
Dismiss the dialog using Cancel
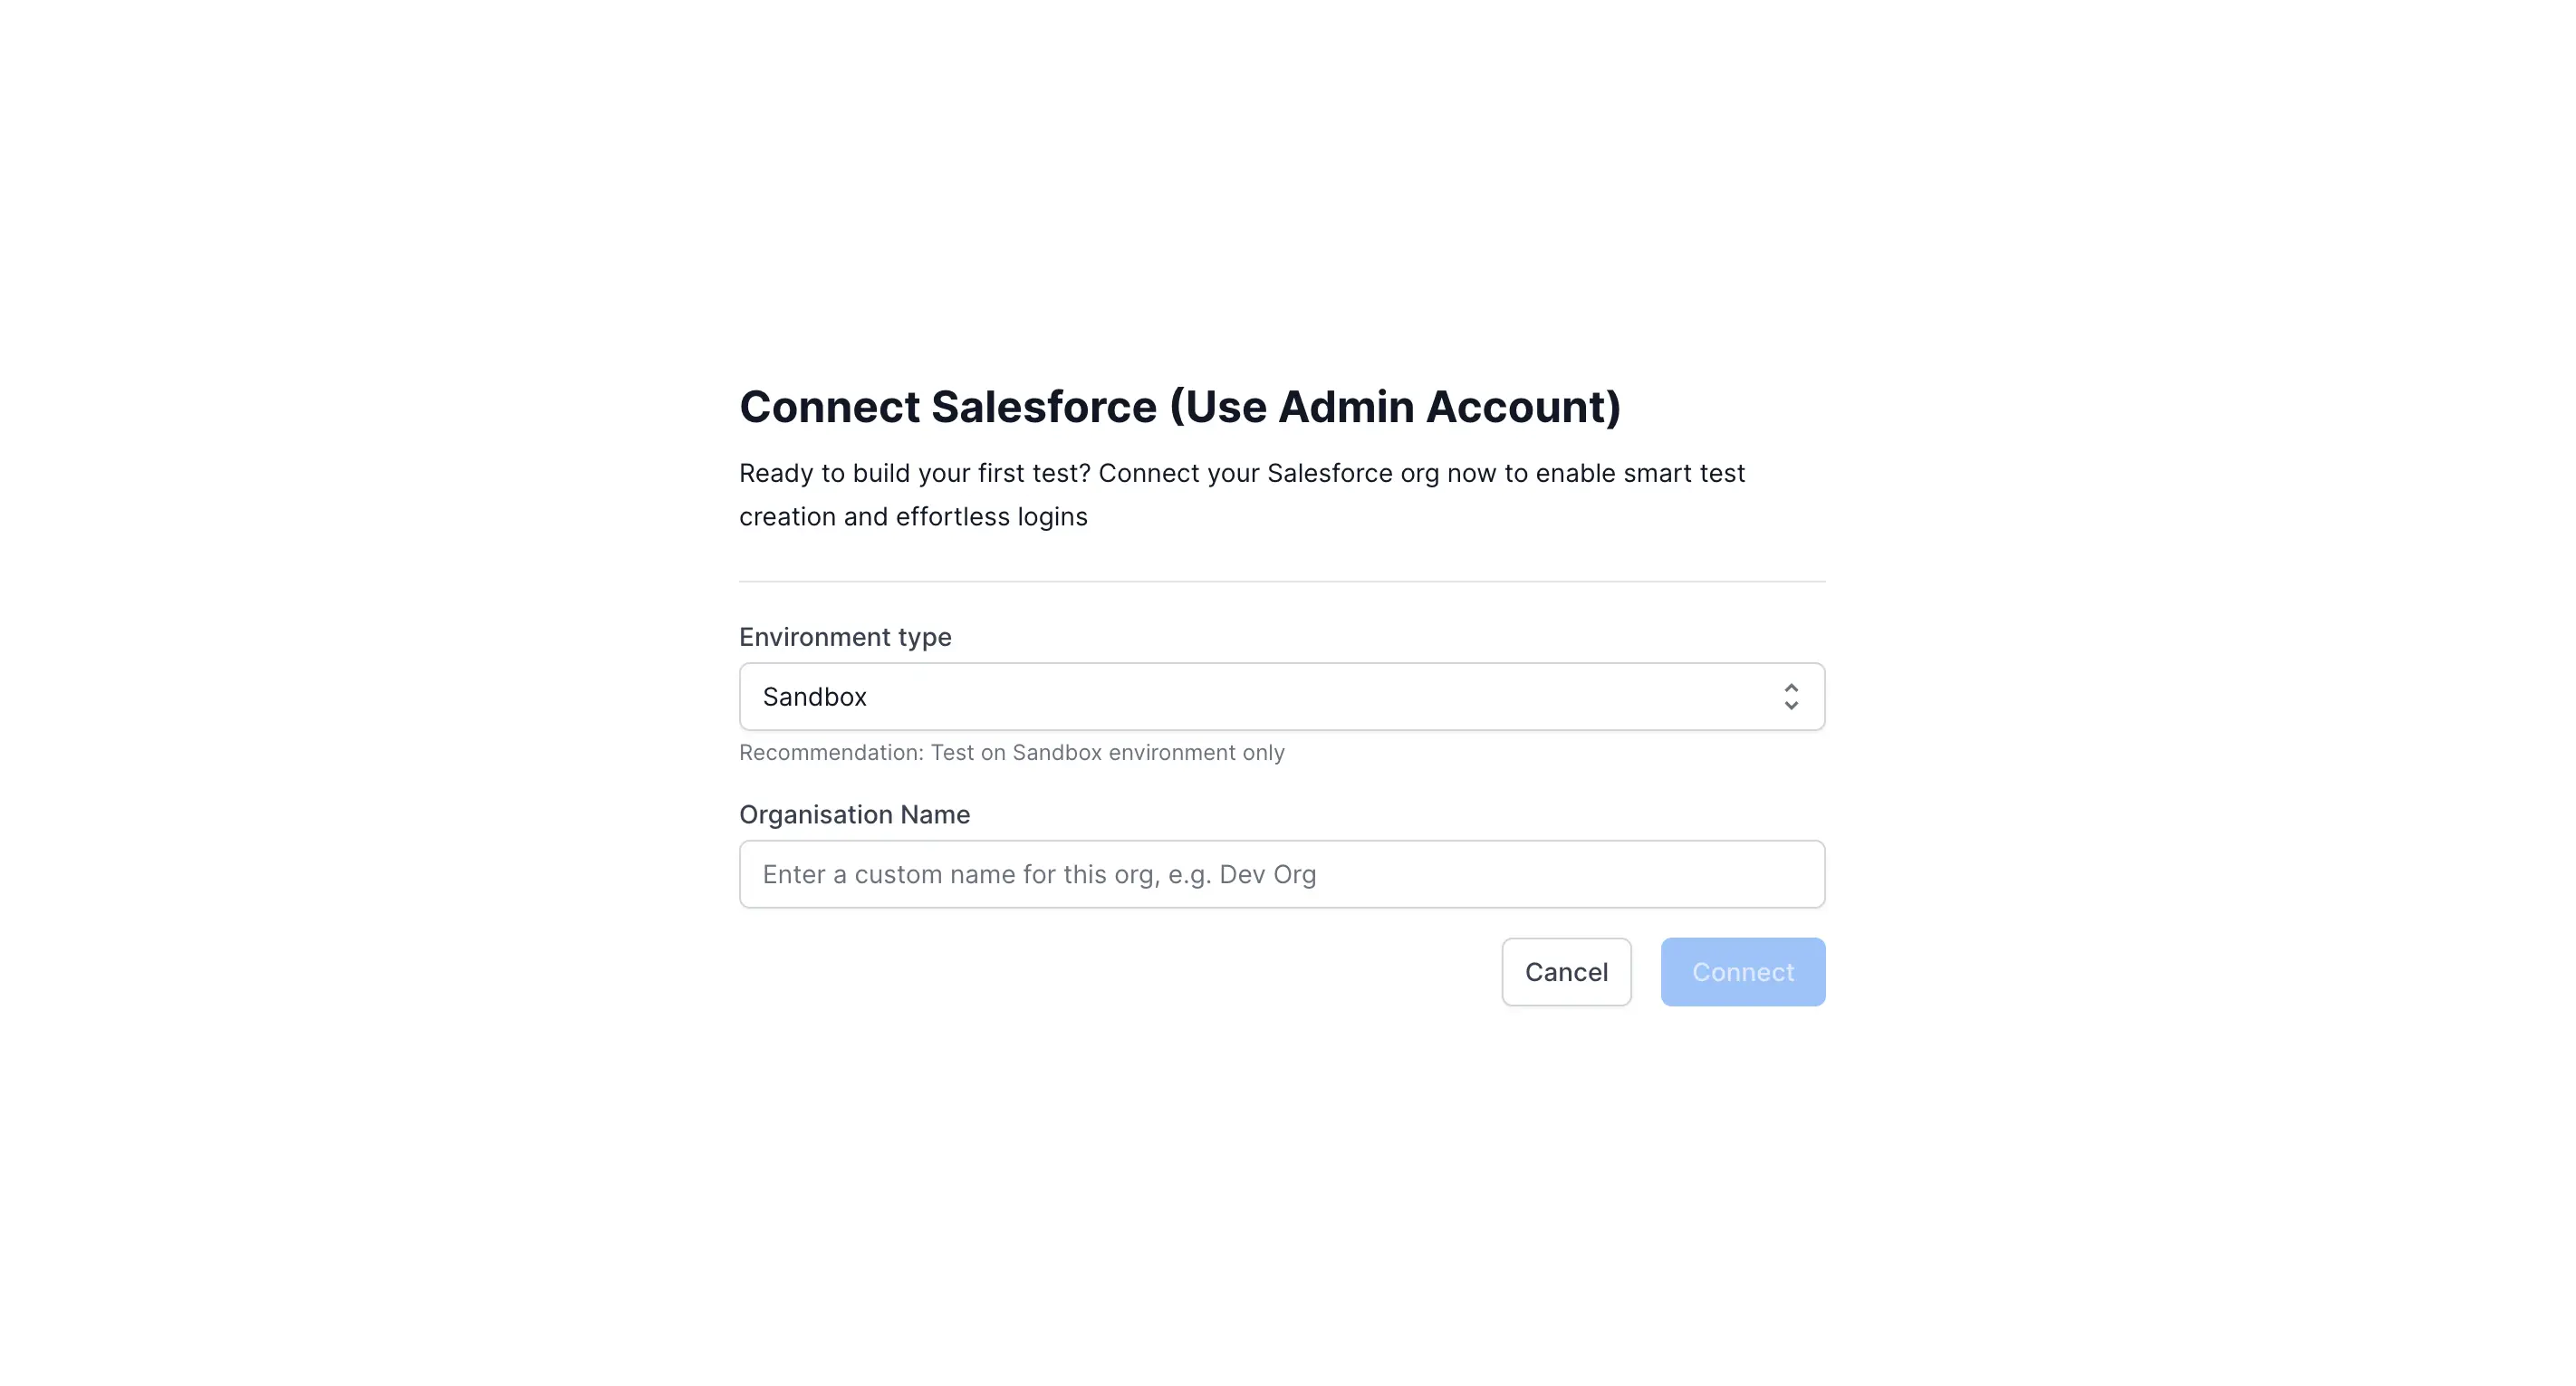tap(1566, 971)
